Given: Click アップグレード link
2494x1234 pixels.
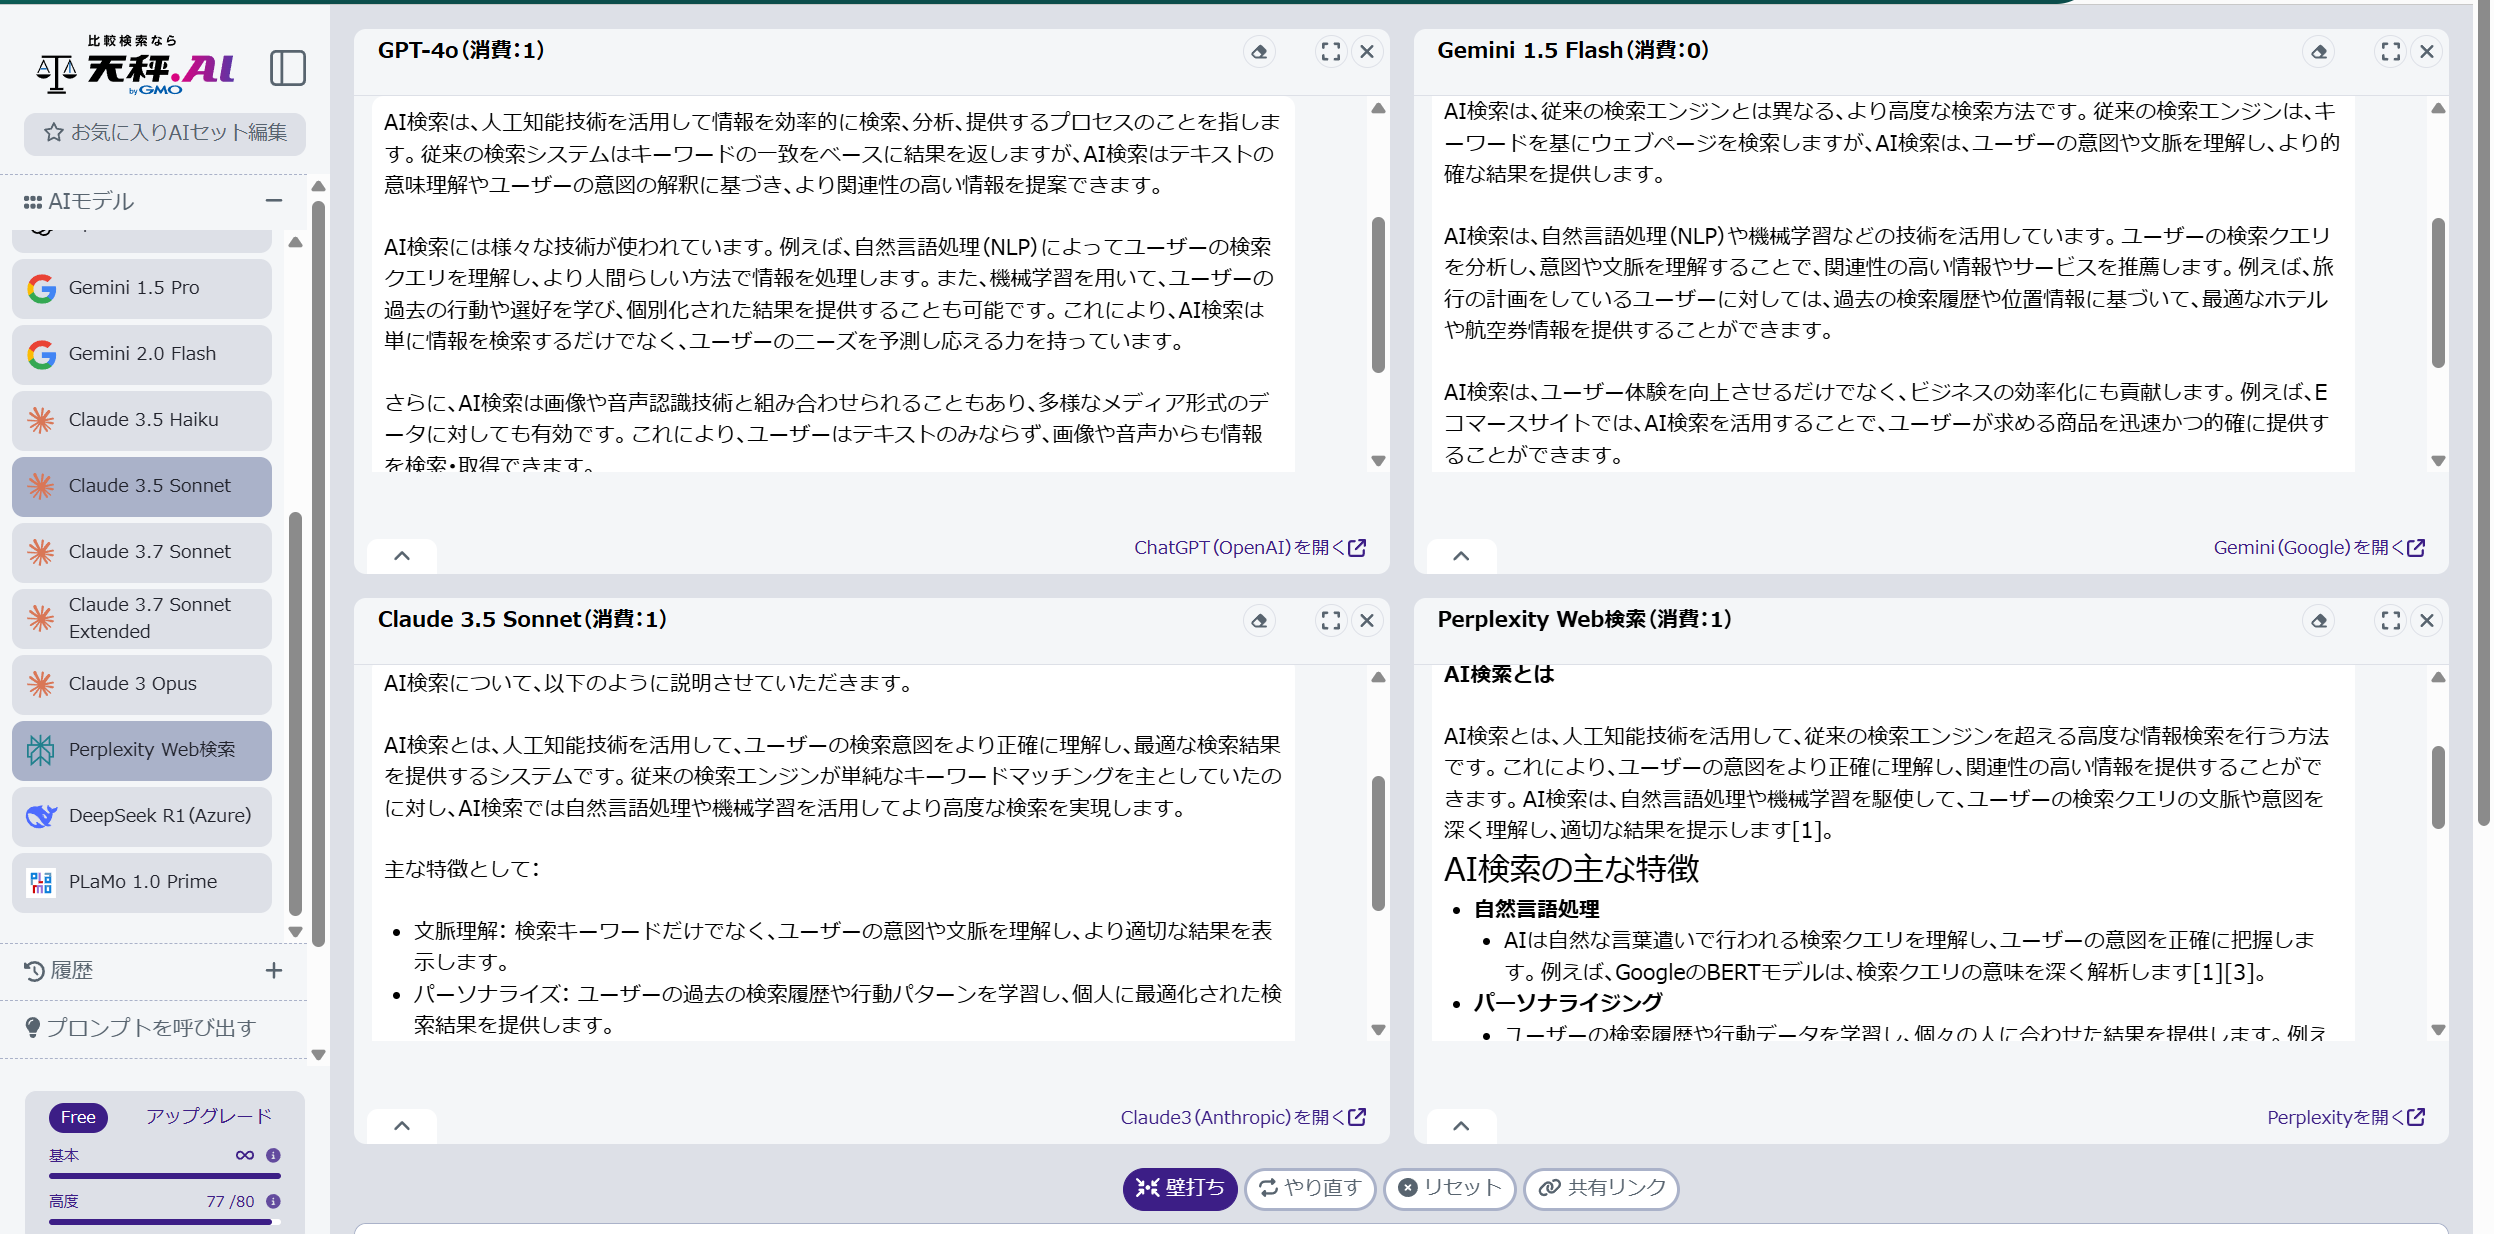Looking at the screenshot, I should tap(209, 1116).
